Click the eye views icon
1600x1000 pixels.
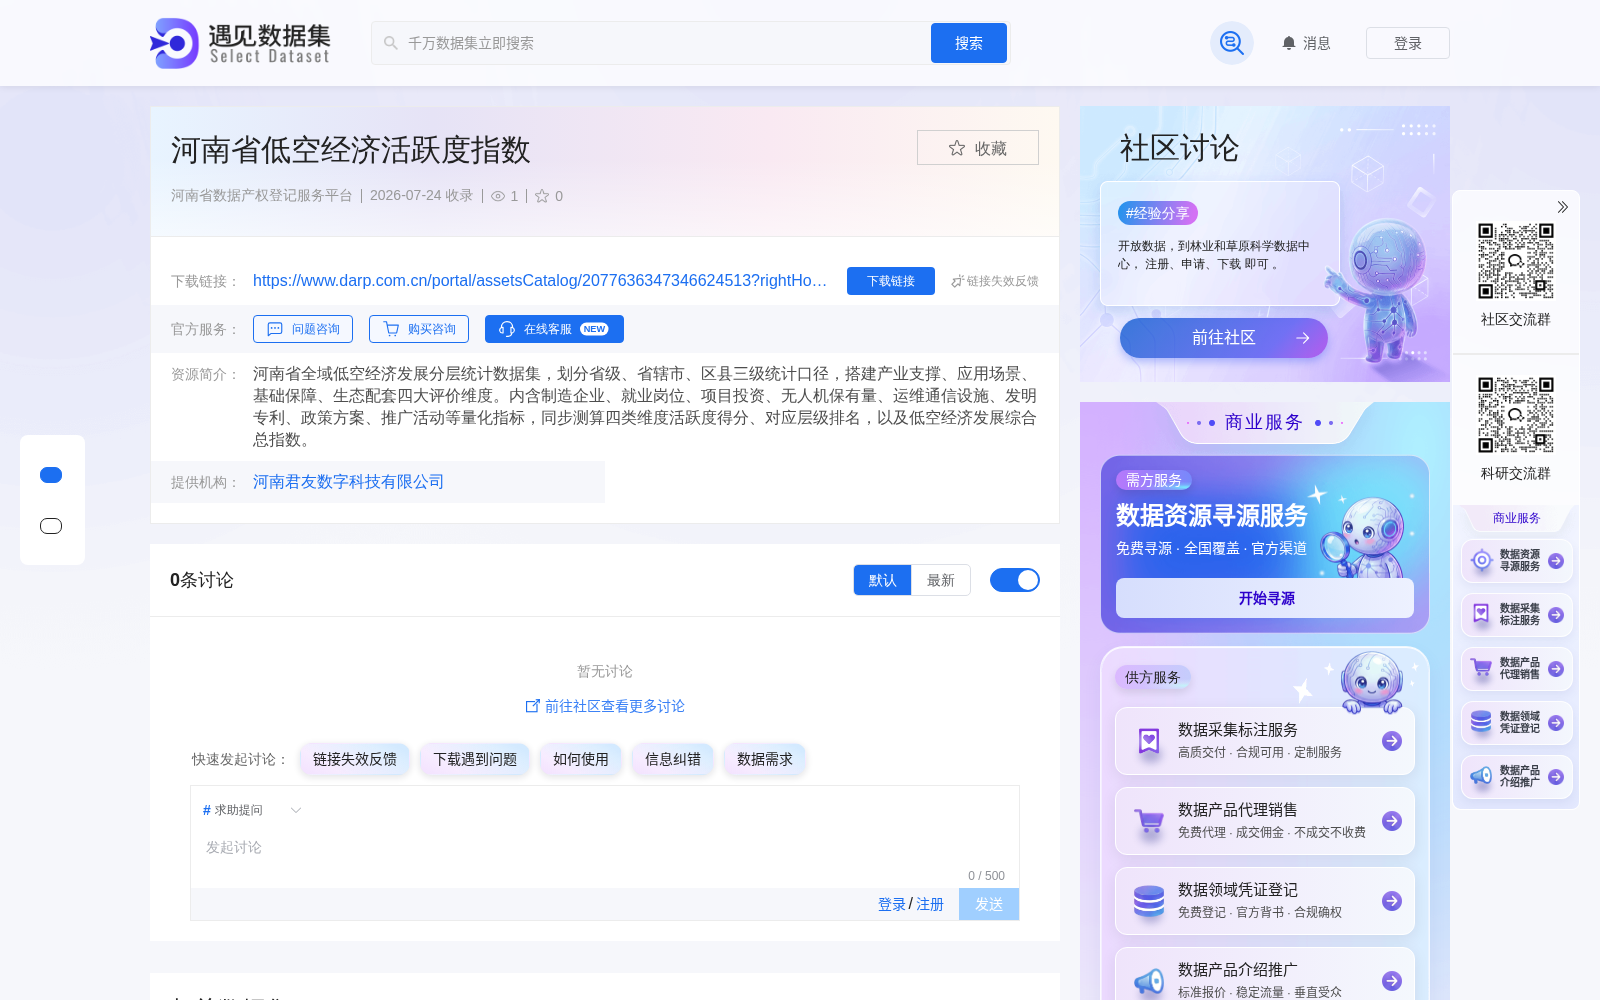coord(498,196)
